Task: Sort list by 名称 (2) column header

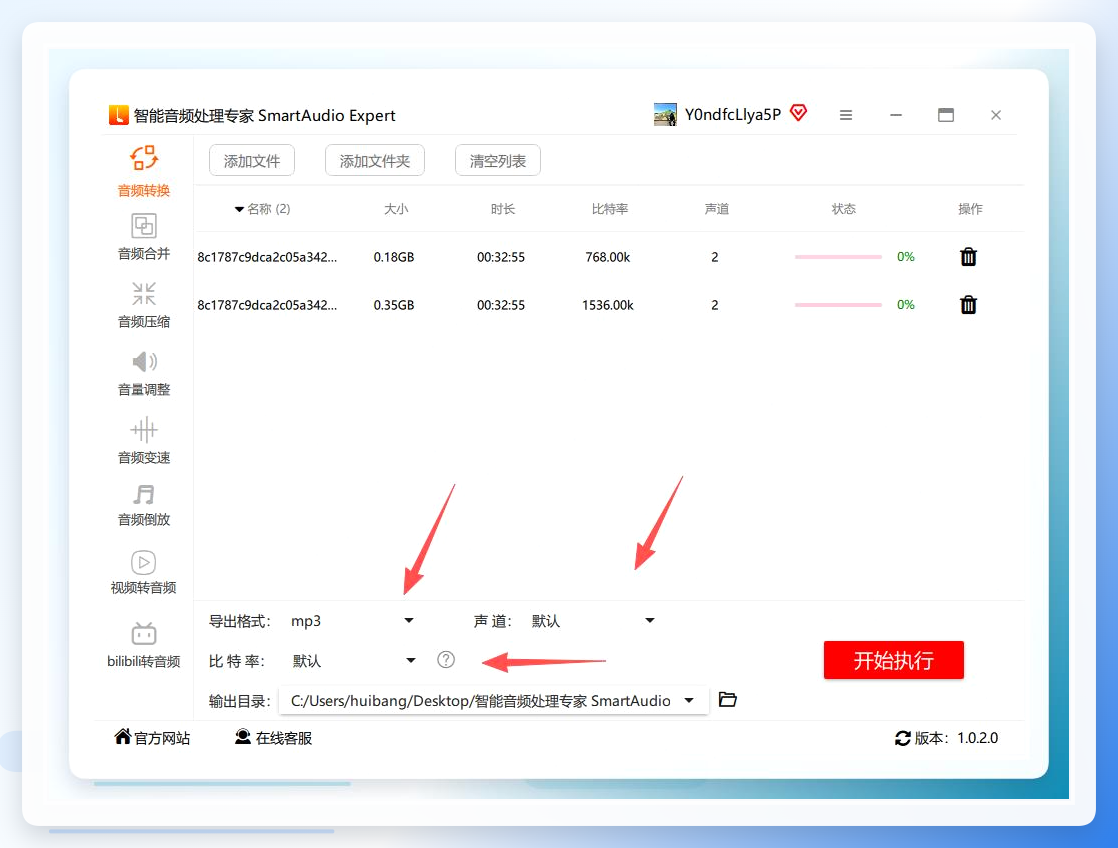Action: [x=262, y=209]
